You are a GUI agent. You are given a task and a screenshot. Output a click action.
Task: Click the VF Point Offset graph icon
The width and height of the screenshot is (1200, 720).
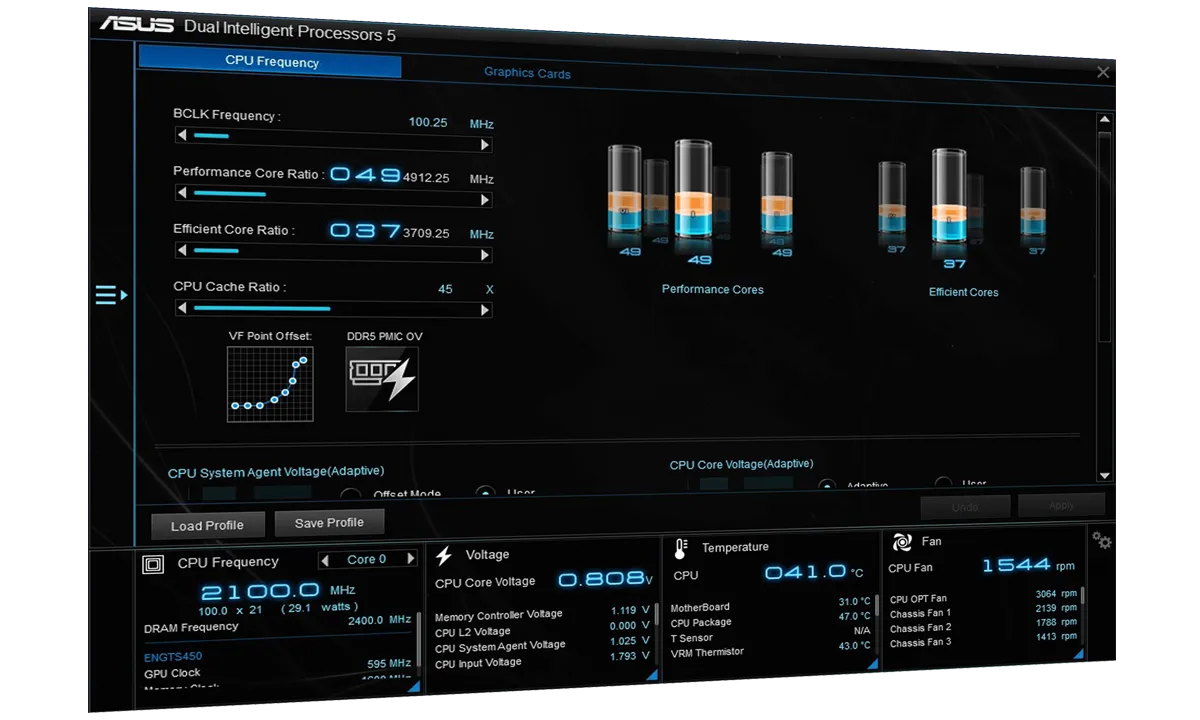coord(270,384)
